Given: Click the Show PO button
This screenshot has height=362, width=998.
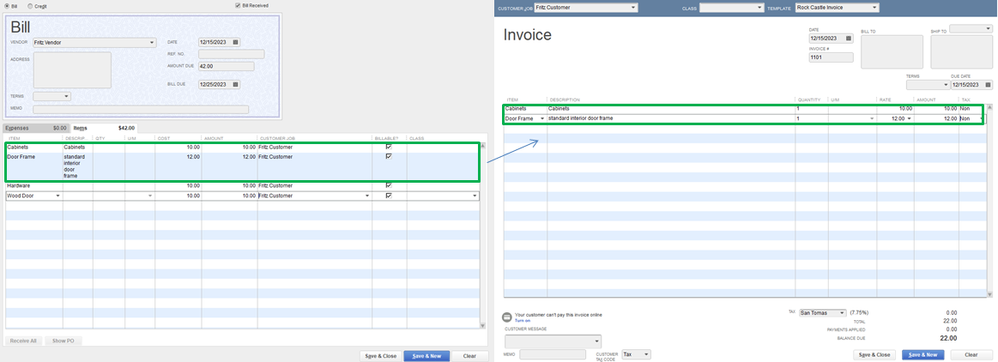Looking at the screenshot, I should click(64, 341).
